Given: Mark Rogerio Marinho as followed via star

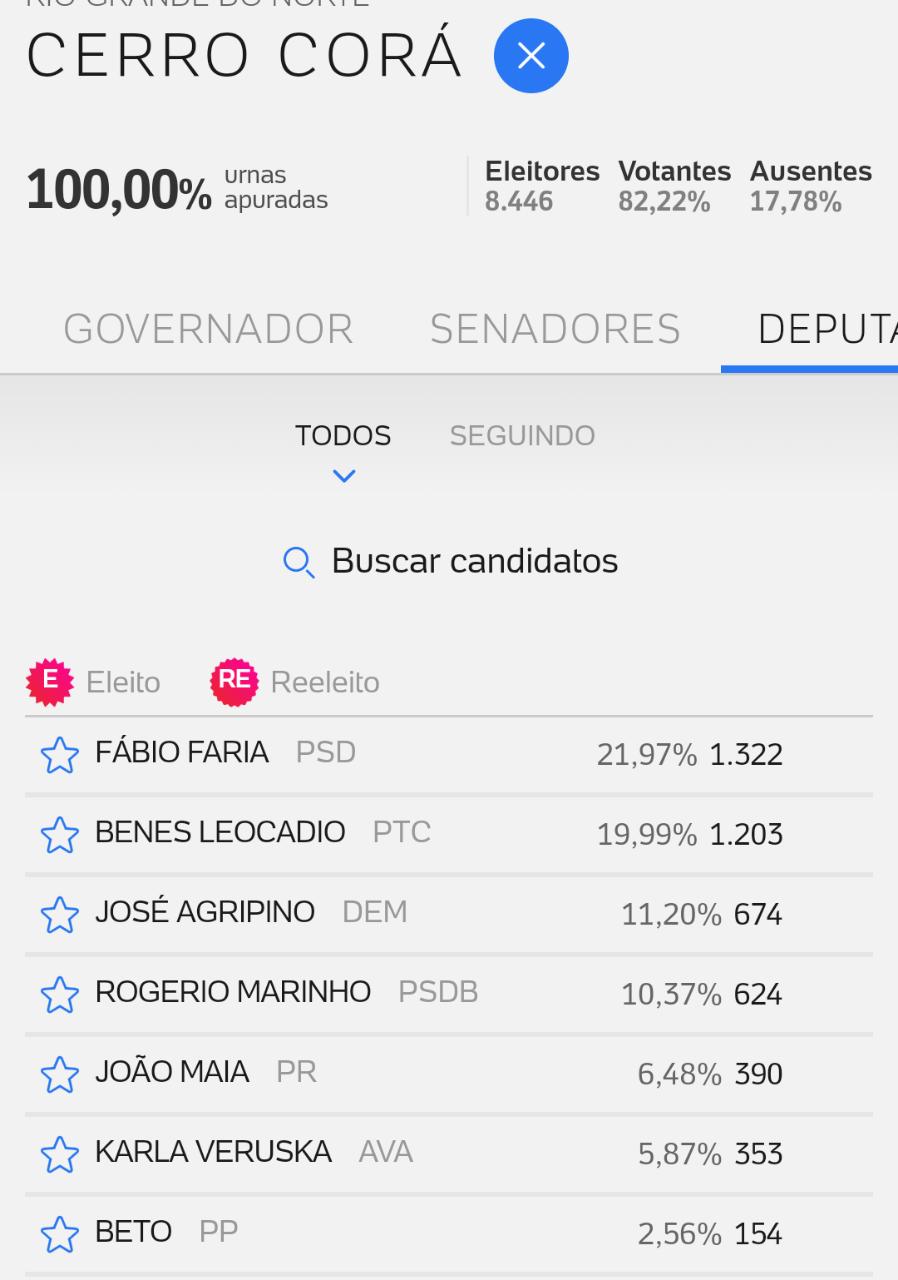Looking at the screenshot, I should tap(59, 995).
